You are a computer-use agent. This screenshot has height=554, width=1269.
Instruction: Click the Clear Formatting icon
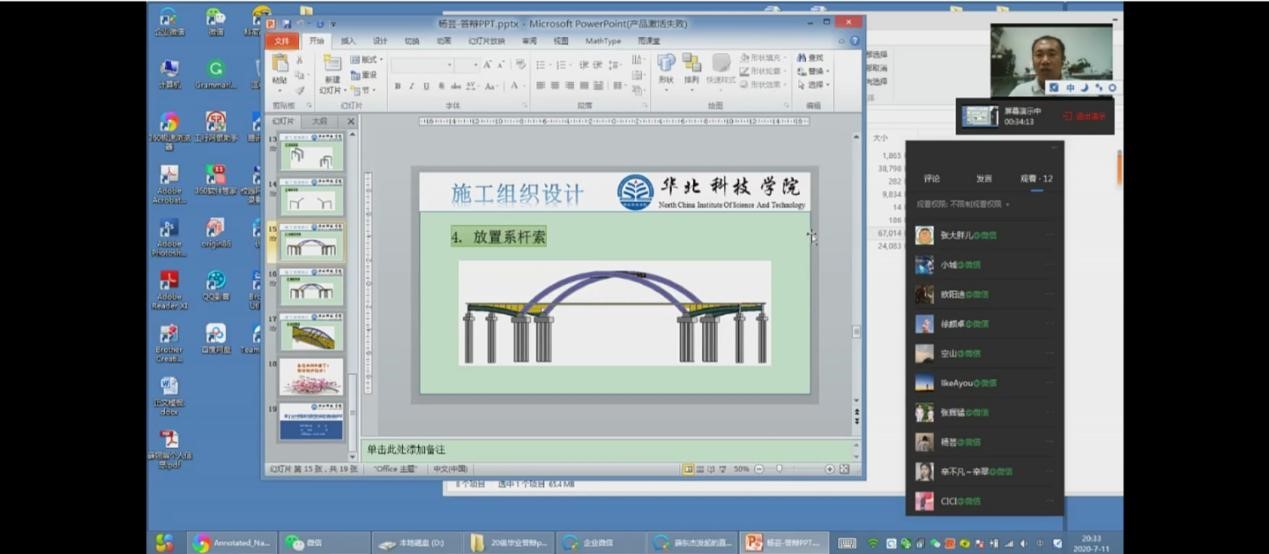pos(520,65)
